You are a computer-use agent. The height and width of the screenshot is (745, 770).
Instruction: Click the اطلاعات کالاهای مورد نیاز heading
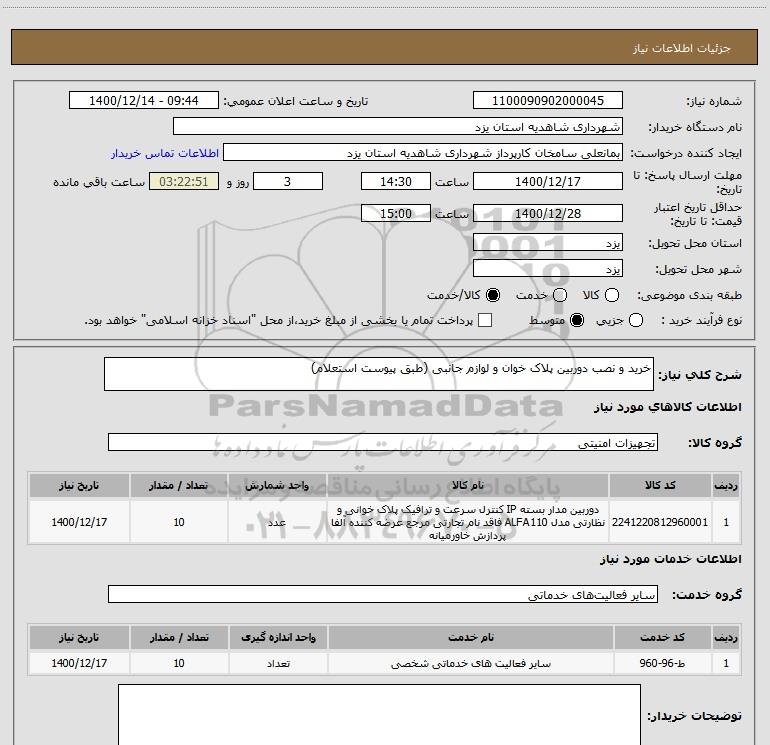point(667,407)
